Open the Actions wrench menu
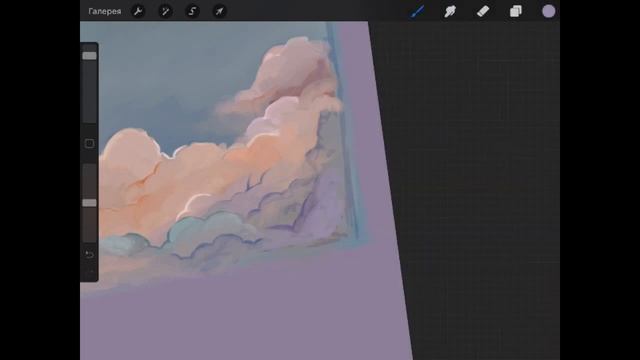This screenshot has width=640, height=360. [138, 11]
